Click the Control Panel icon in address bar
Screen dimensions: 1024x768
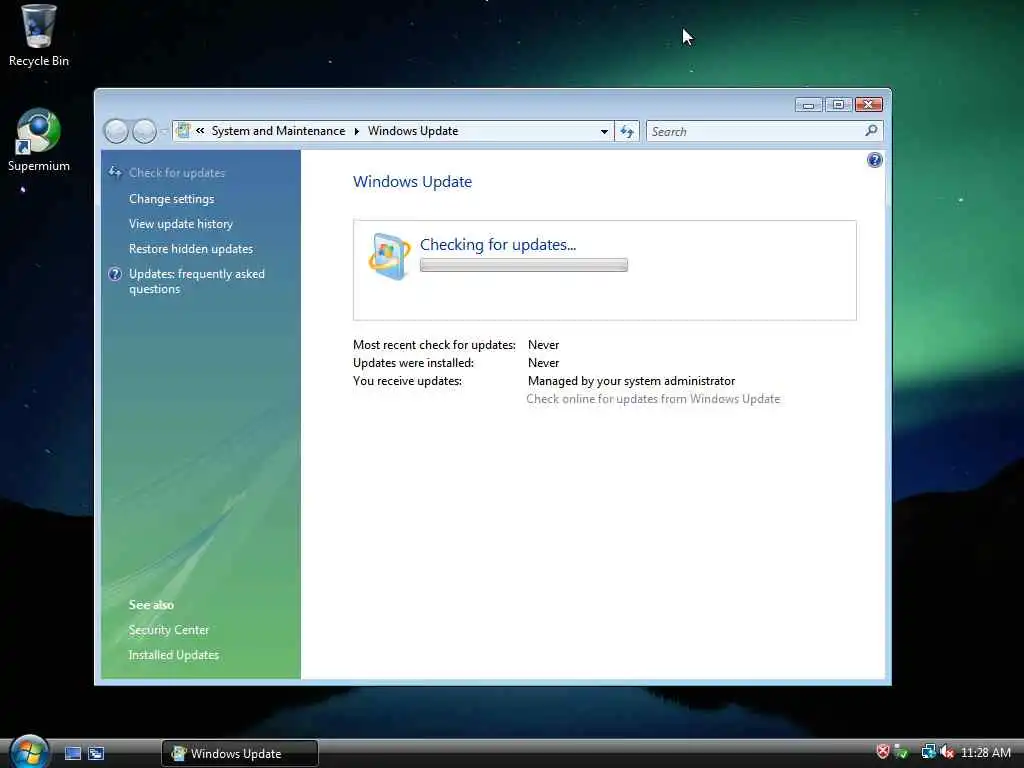(184, 131)
